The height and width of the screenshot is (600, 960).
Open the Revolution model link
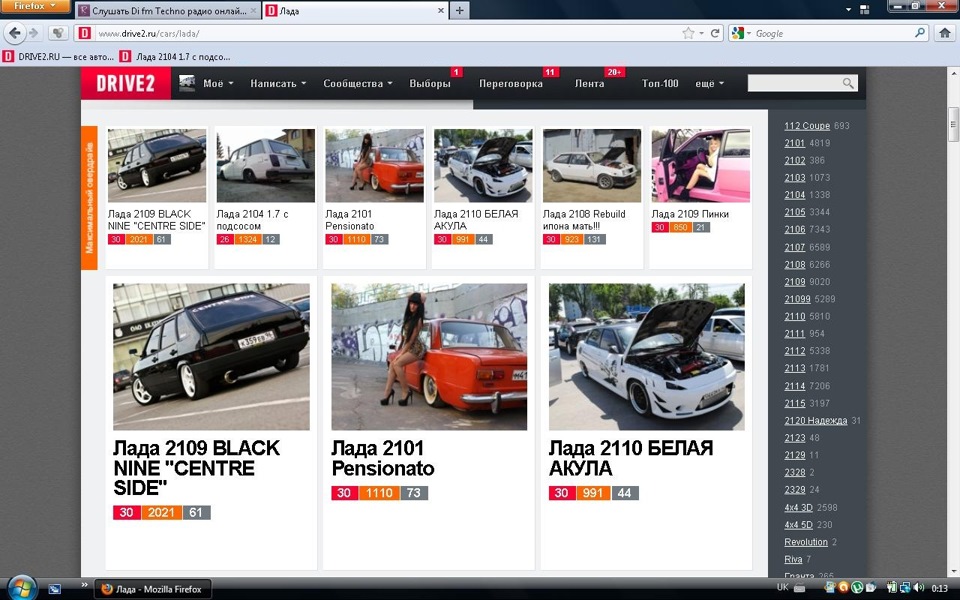(x=806, y=542)
